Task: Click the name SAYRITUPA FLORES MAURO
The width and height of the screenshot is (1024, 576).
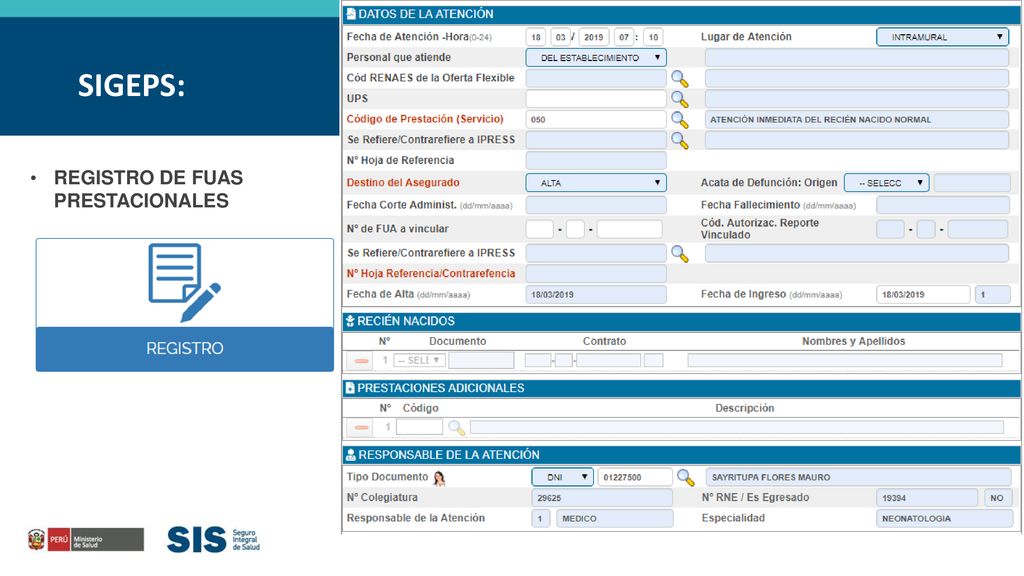Action: tap(771, 477)
